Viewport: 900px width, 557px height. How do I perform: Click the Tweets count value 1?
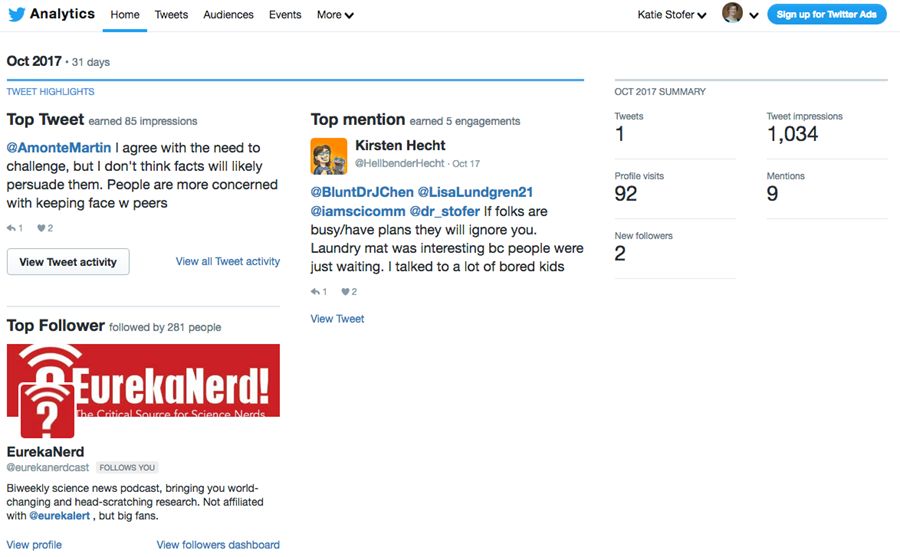click(619, 134)
